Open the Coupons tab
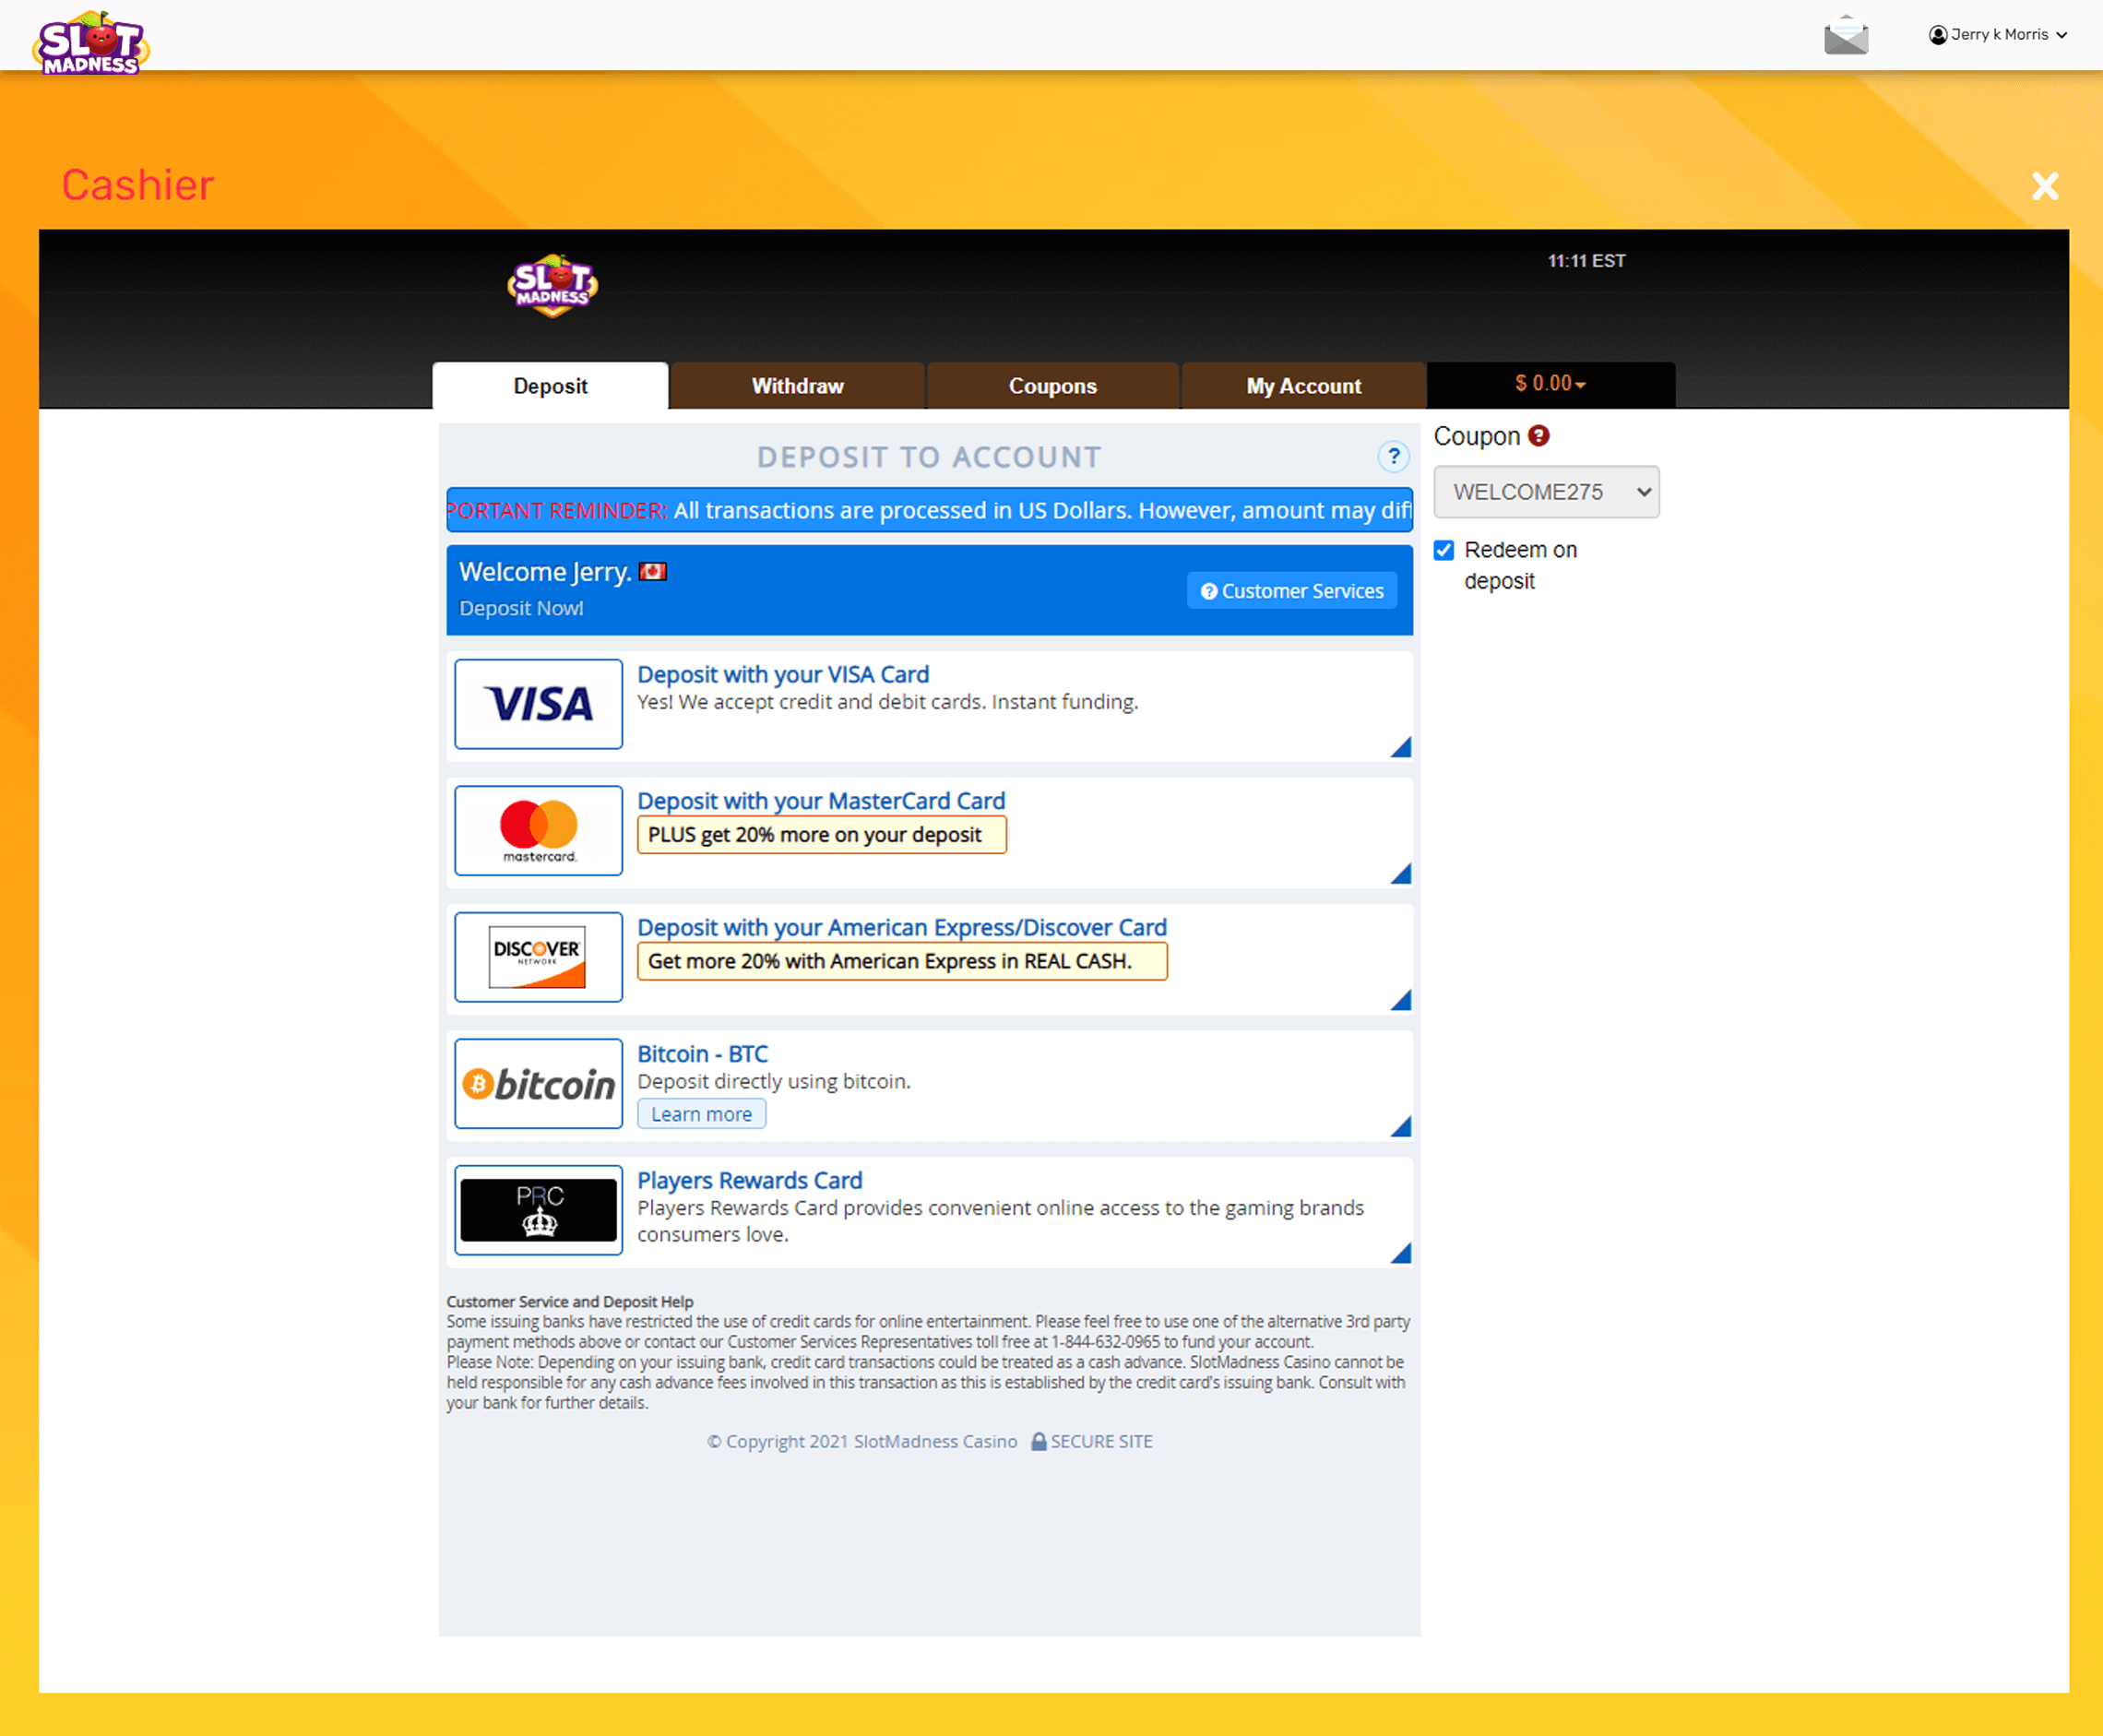Image resolution: width=2103 pixels, height=1736 pixels. click(x=1052, y=386)
